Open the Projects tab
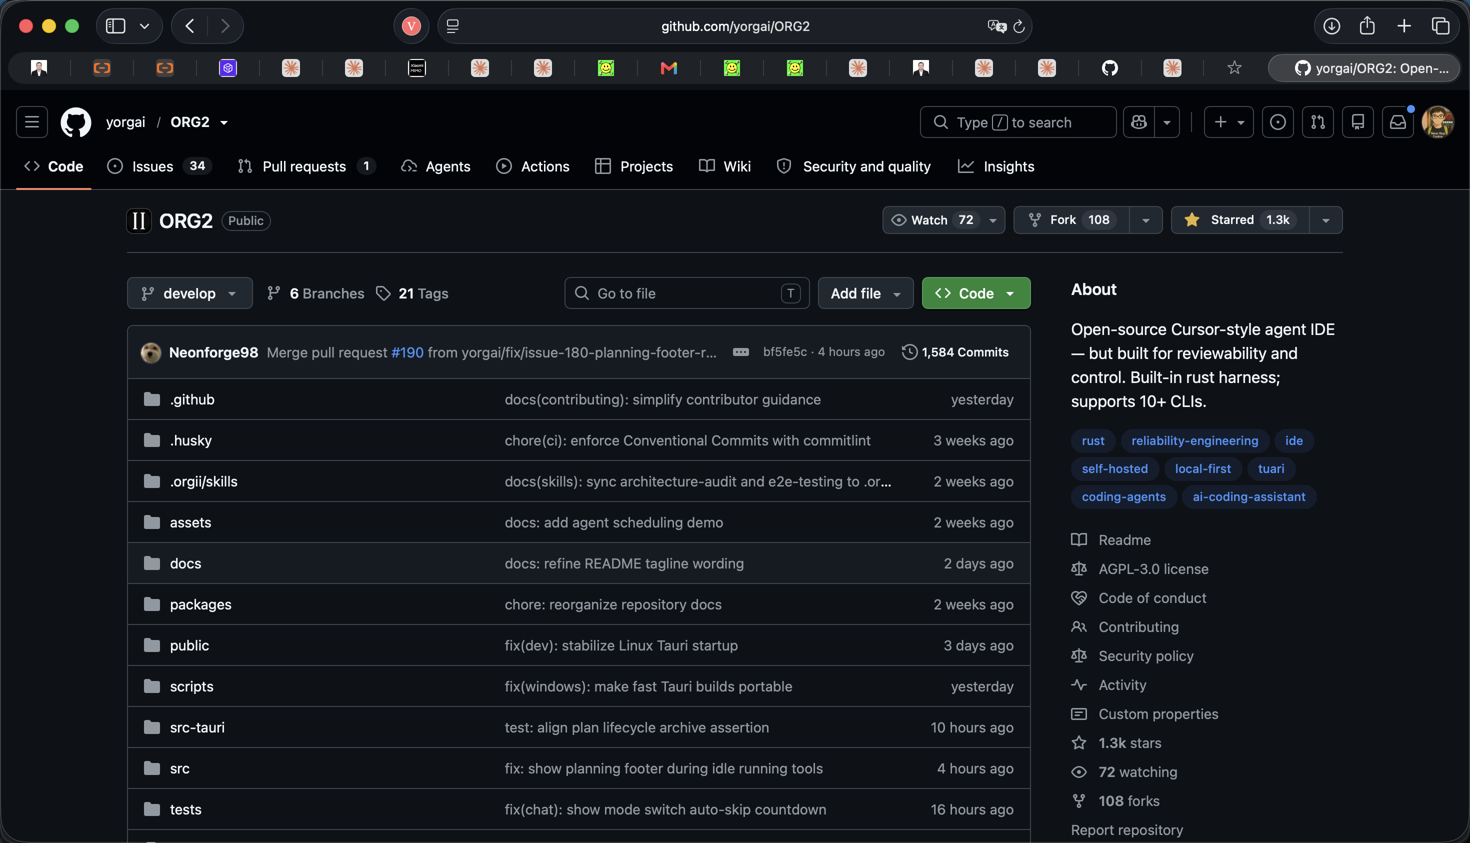This screenshot has width=1470, height=843. click(x=634, y=167)
